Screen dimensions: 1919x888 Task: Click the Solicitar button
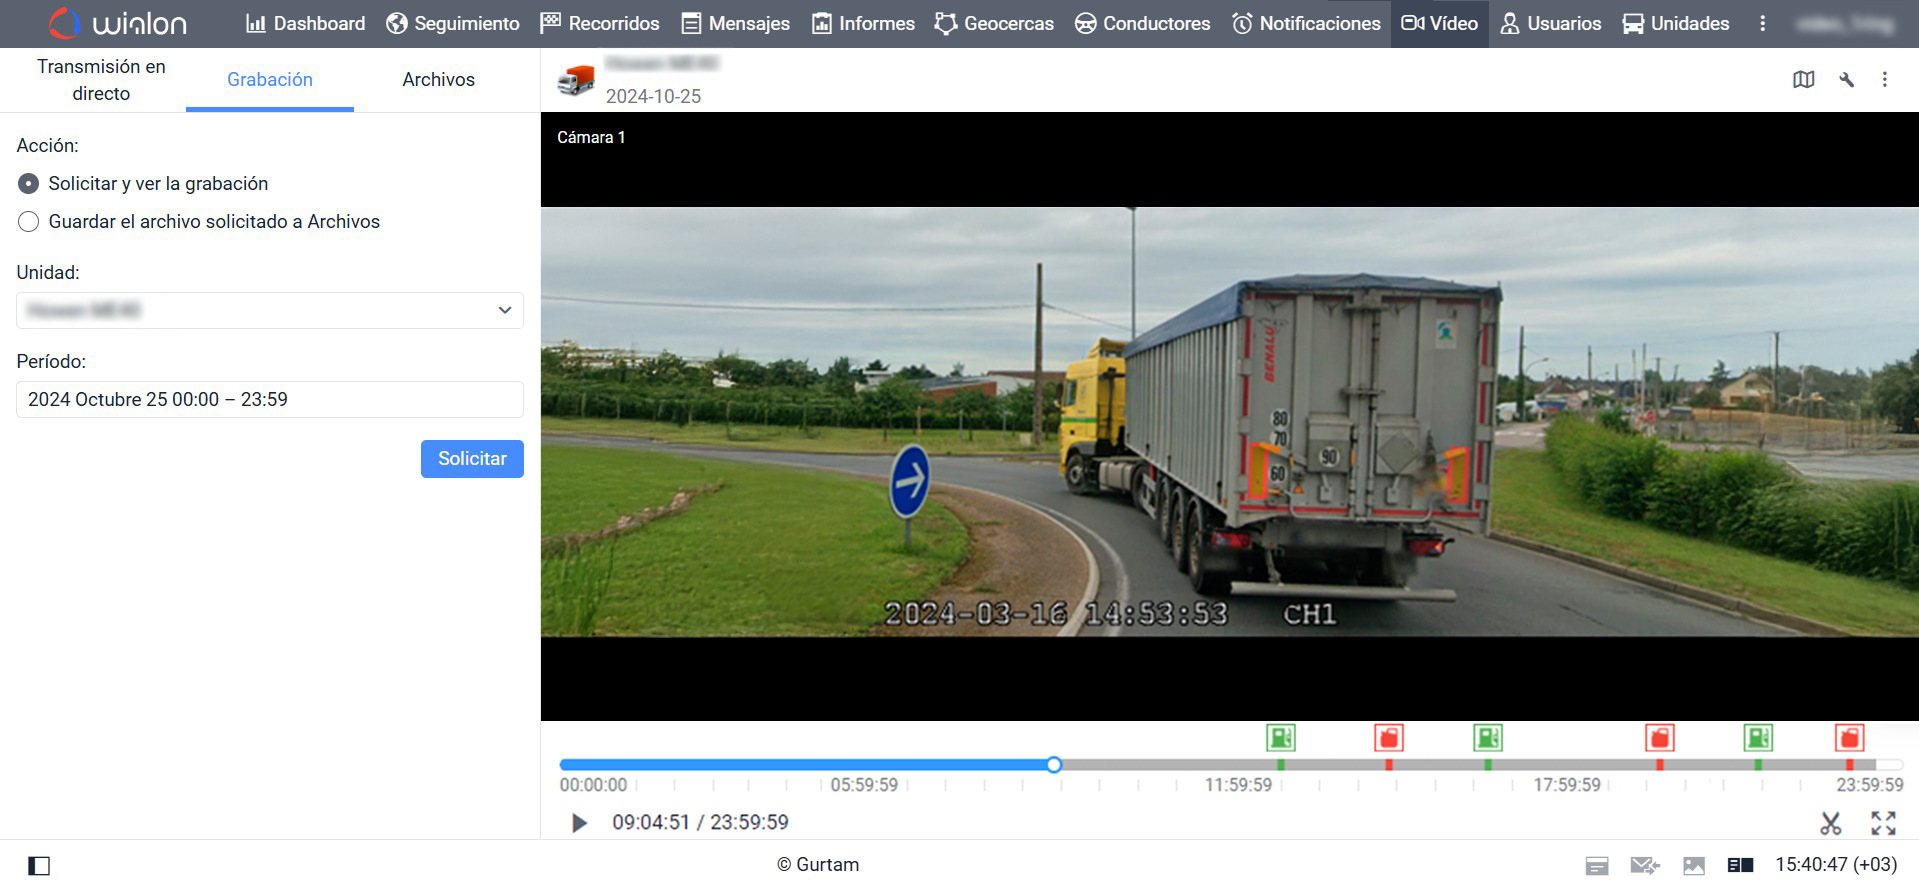472,459
